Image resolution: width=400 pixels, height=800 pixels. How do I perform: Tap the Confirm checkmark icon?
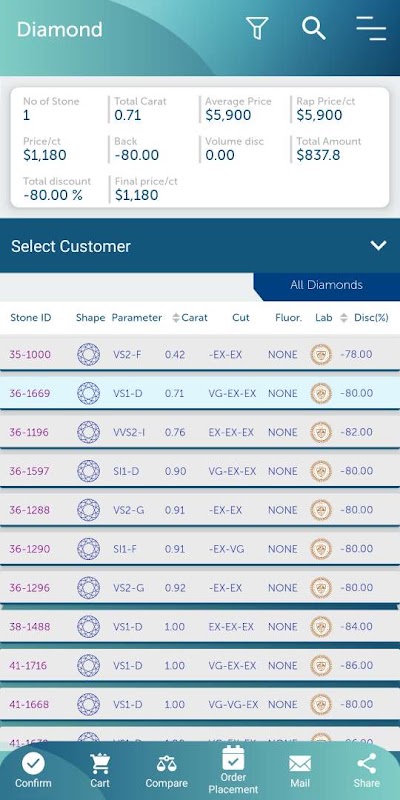click(33, 764)
